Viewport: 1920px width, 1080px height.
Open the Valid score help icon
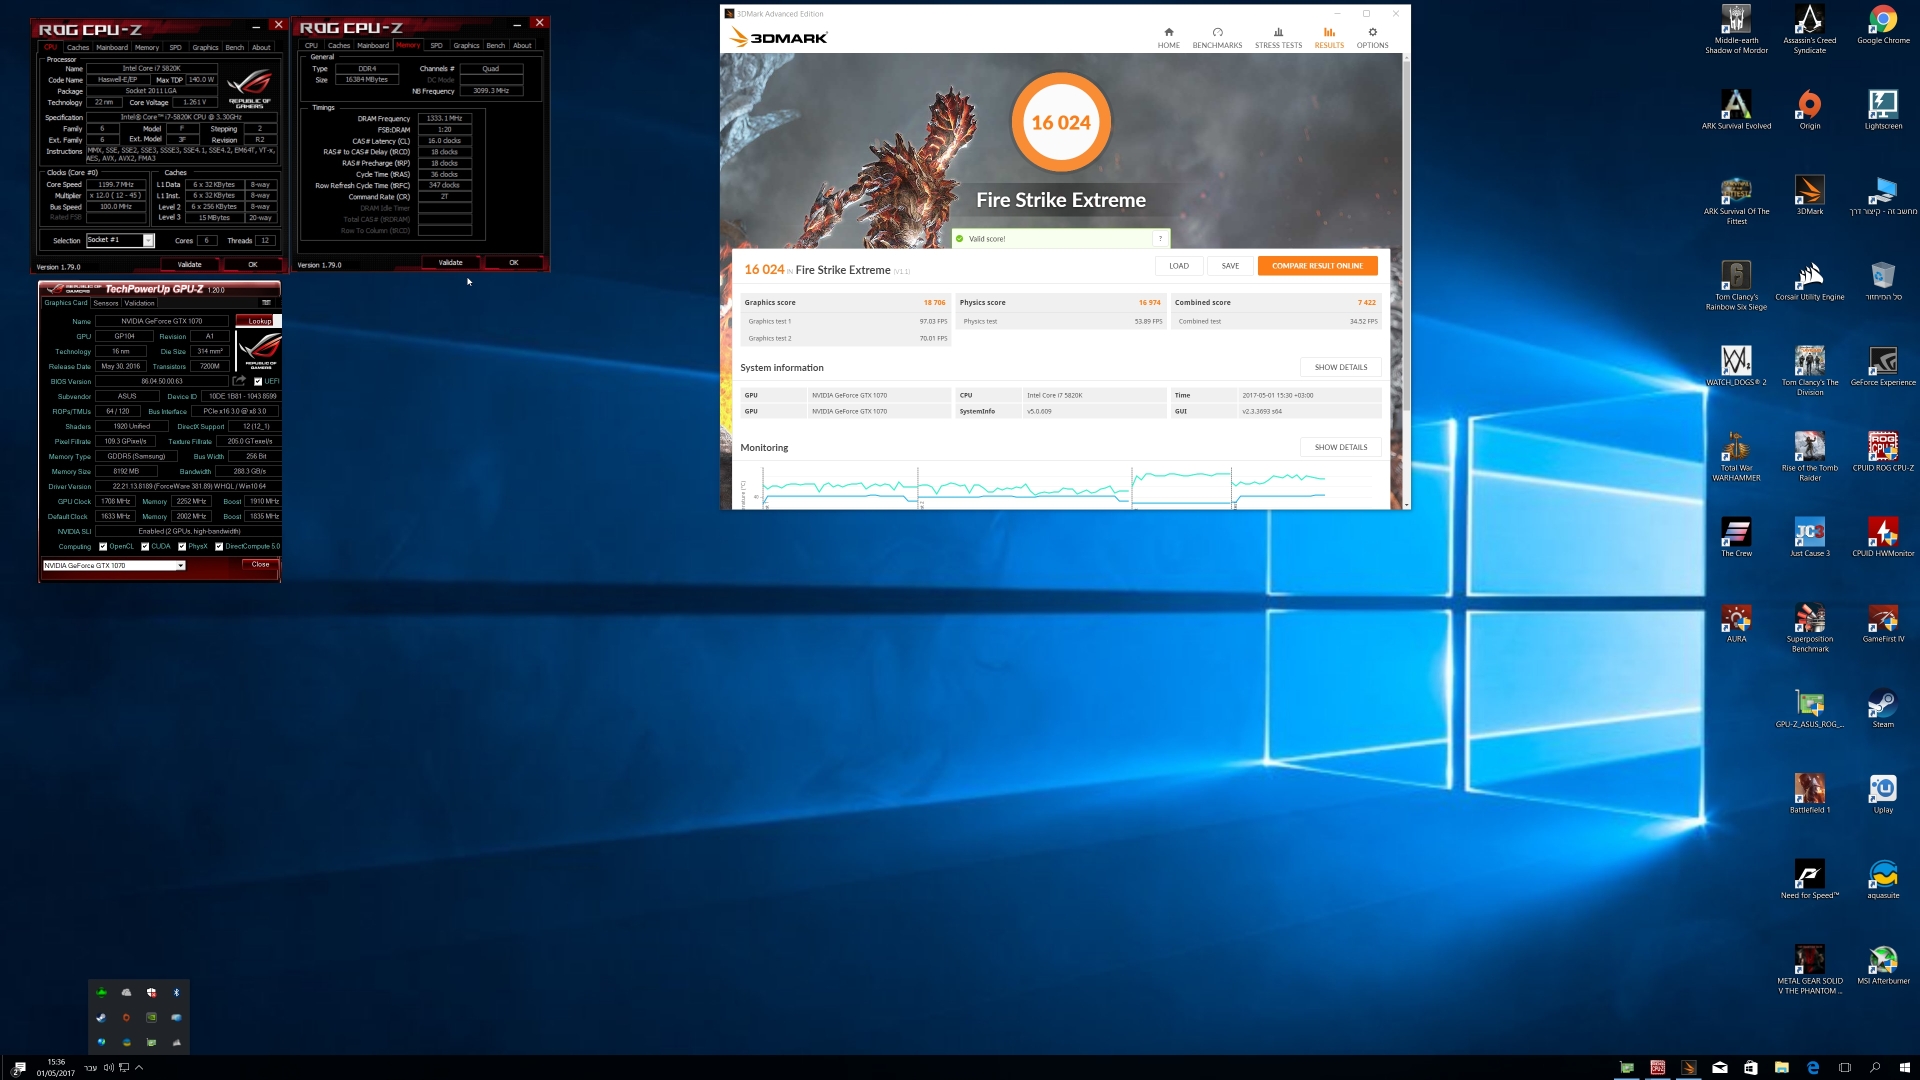point(1160,239)
